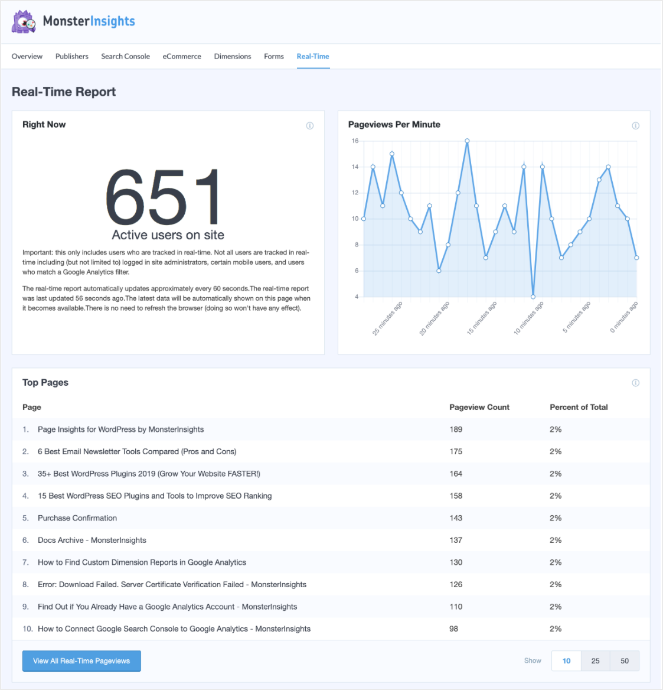Click the 'Top Pages' panel title
This screenshot has width=663, height=690.
(45, 382)
